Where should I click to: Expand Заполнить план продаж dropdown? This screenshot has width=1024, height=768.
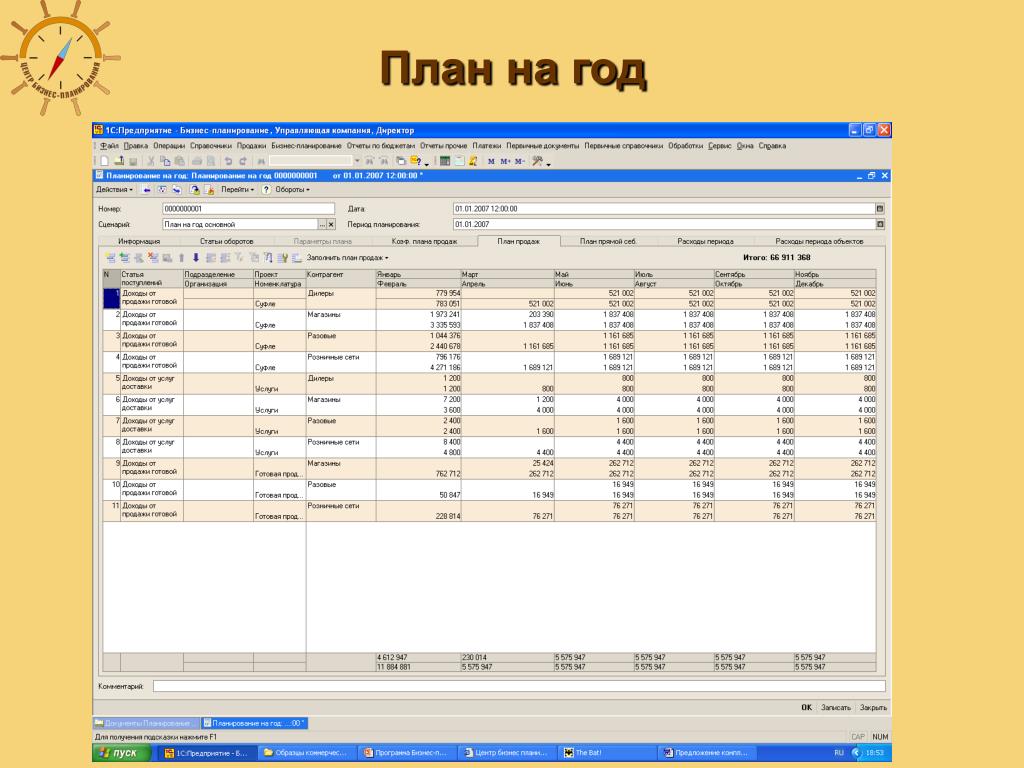point(347,258)
